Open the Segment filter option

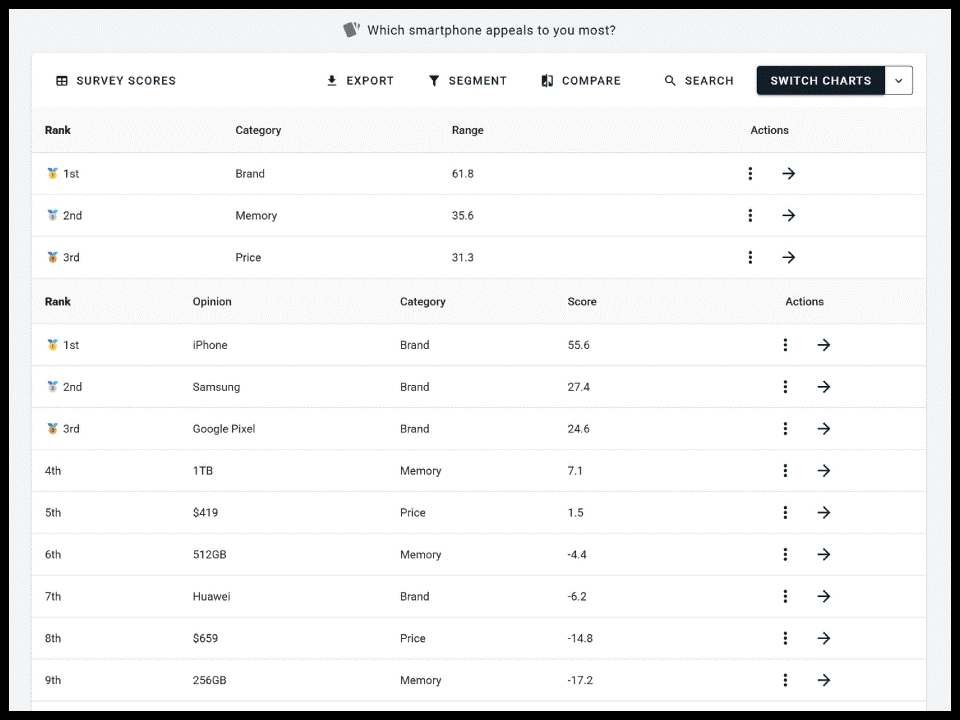pyautogui.click(x=467, y=80)
